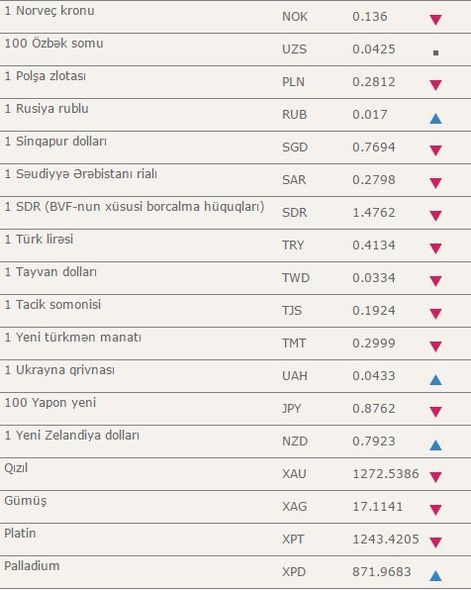Click the red down arrow for NOK
The image size is (471, 590).
pos(435,20)
